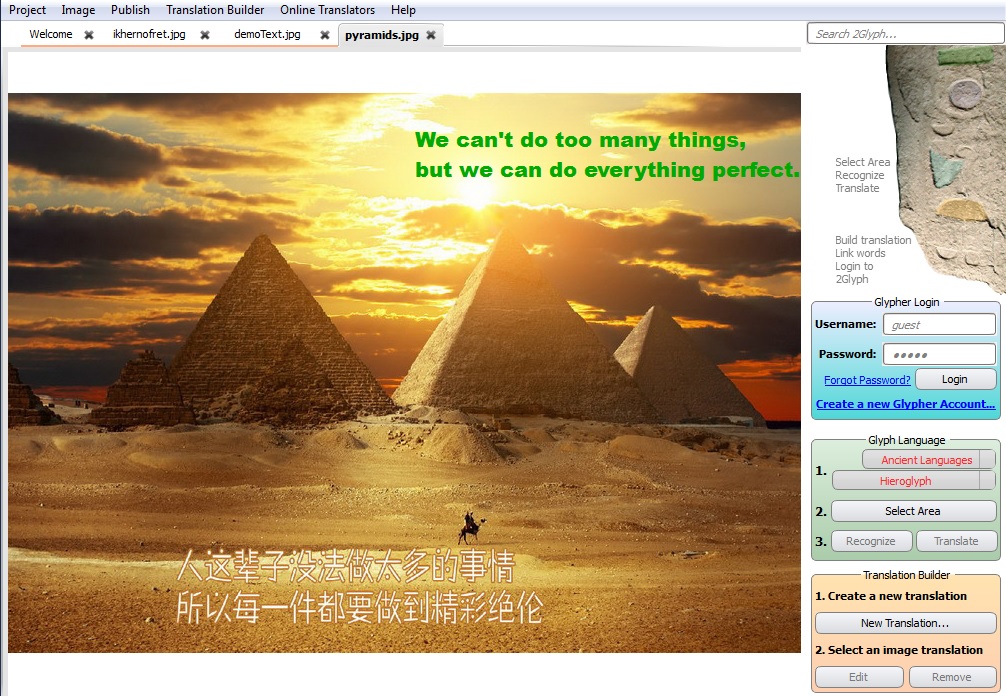
Task: Open the Translation Builder menu
Action: pos(215,10)
